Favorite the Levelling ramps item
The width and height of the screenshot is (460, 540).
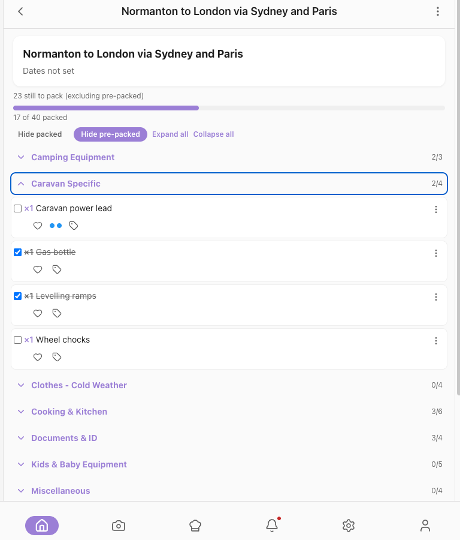pos(38,313)
